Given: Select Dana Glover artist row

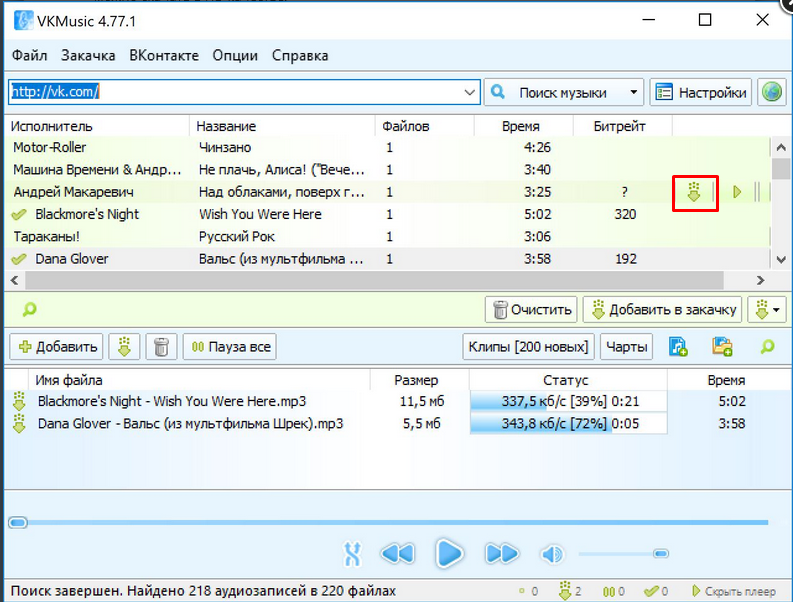Looking at the screenshot, I should point(388,259).
